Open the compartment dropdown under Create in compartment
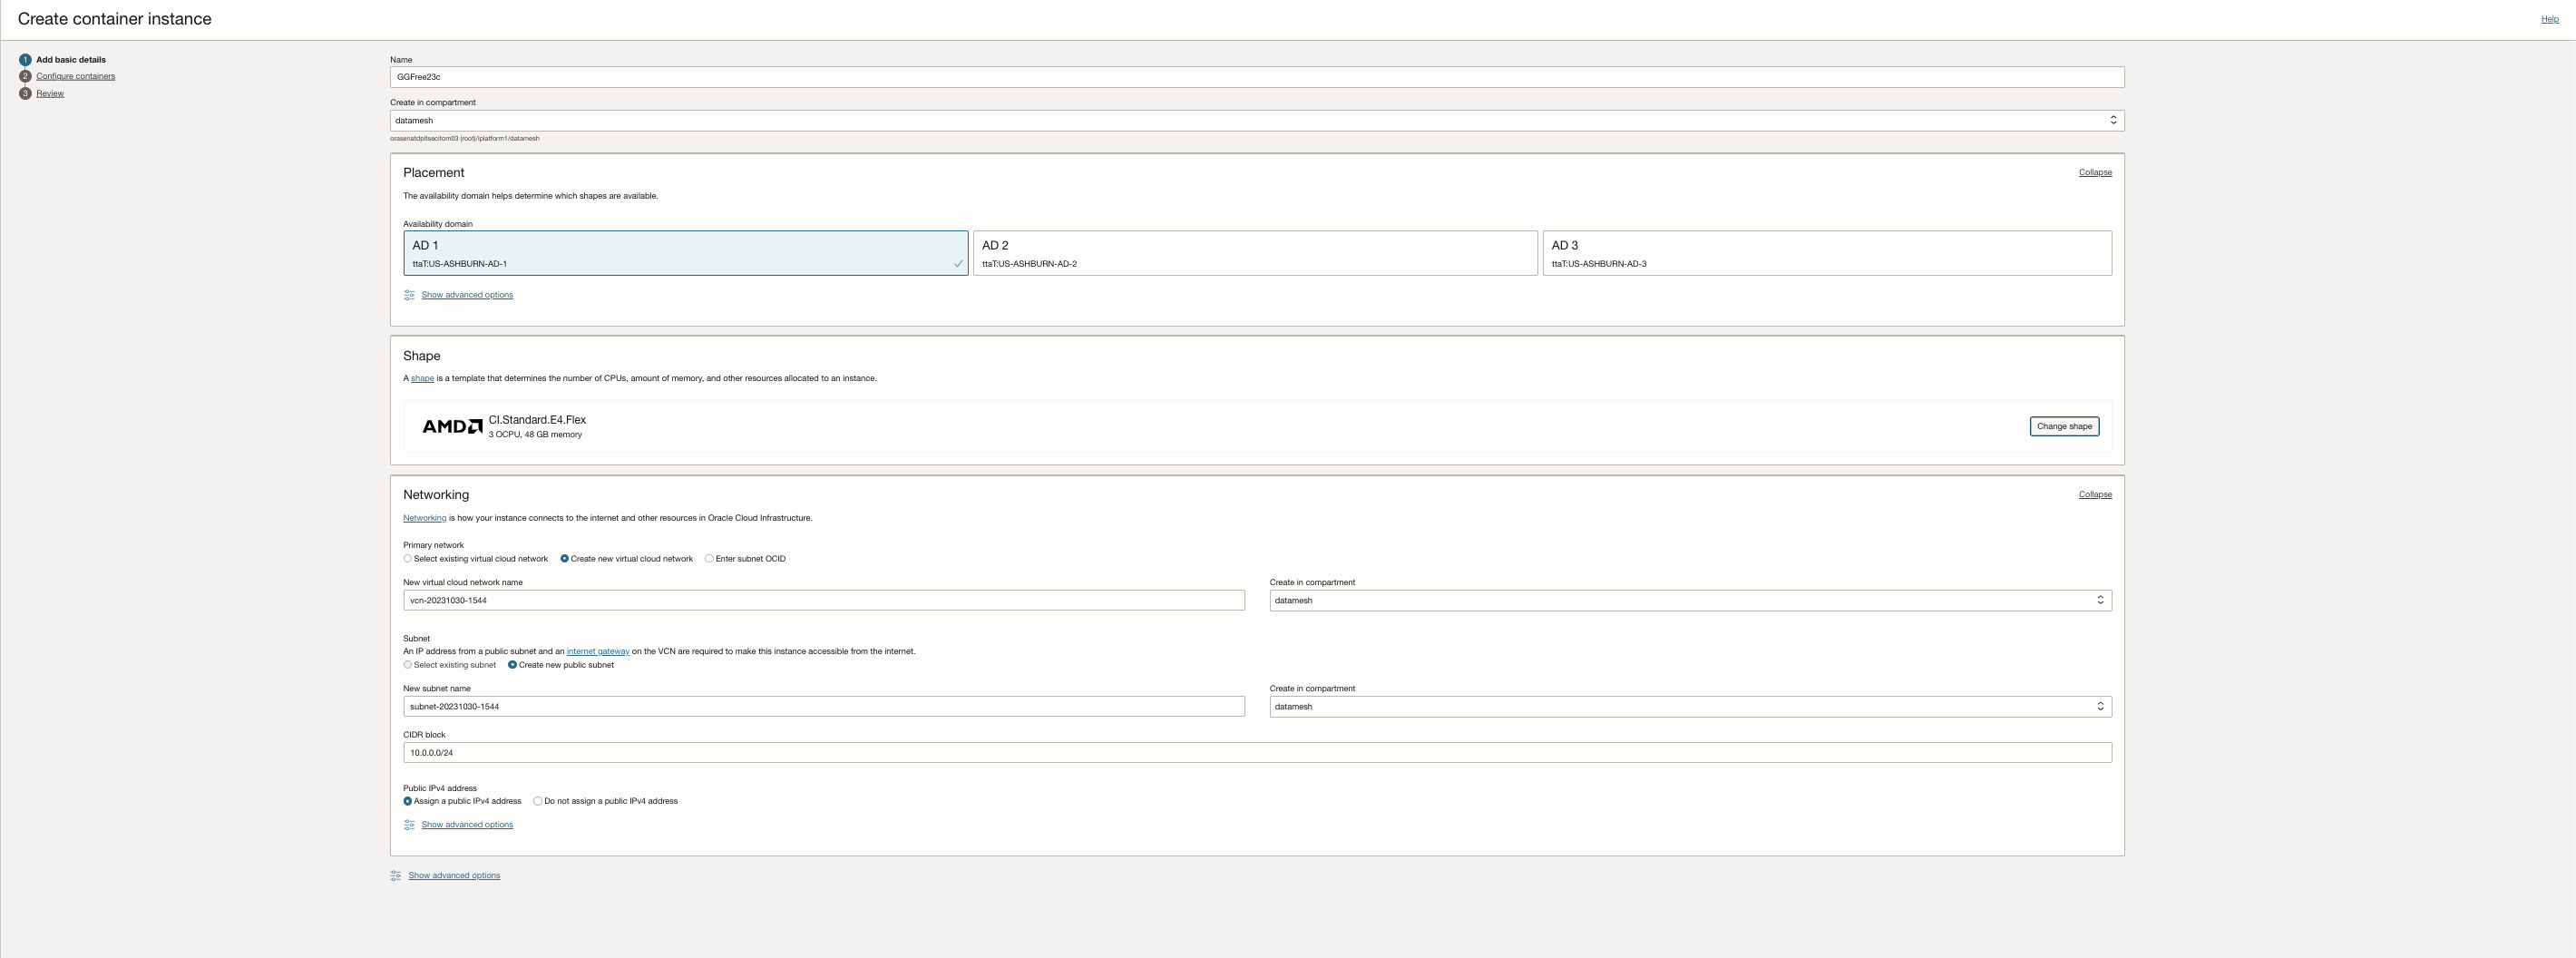Screen dimensions: 2576x958 pos(2112,120)
